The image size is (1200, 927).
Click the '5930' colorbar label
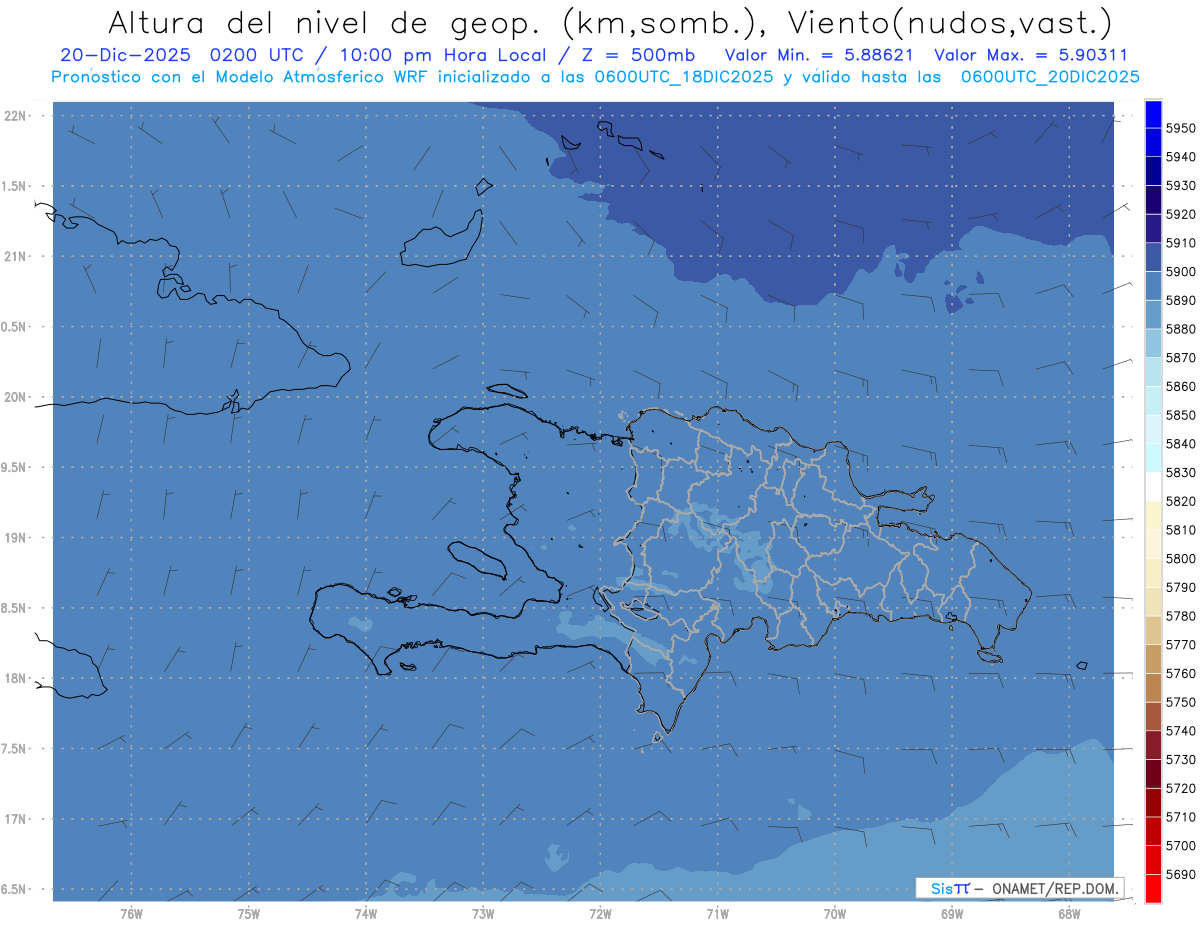coord(1180,185)
